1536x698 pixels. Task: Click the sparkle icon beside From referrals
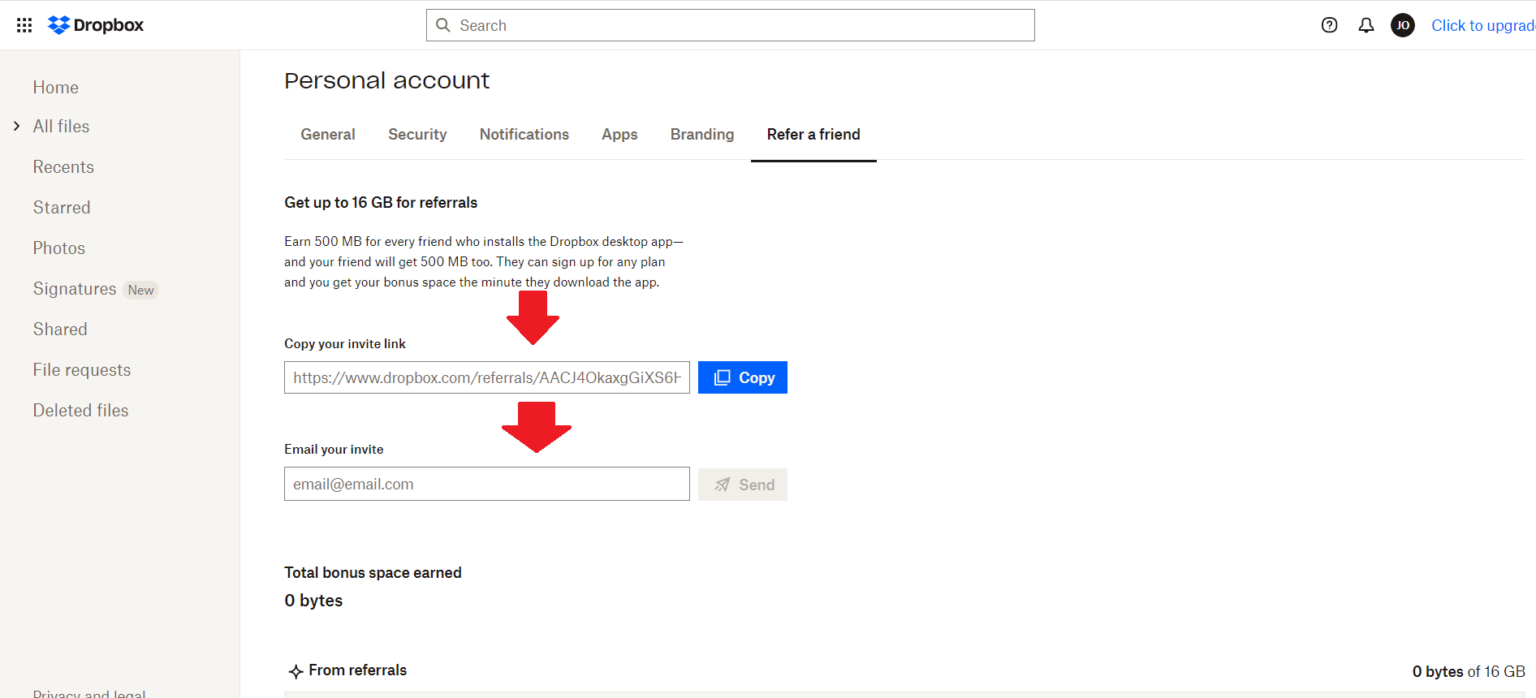pyautogui.click(x=296, y=671)
